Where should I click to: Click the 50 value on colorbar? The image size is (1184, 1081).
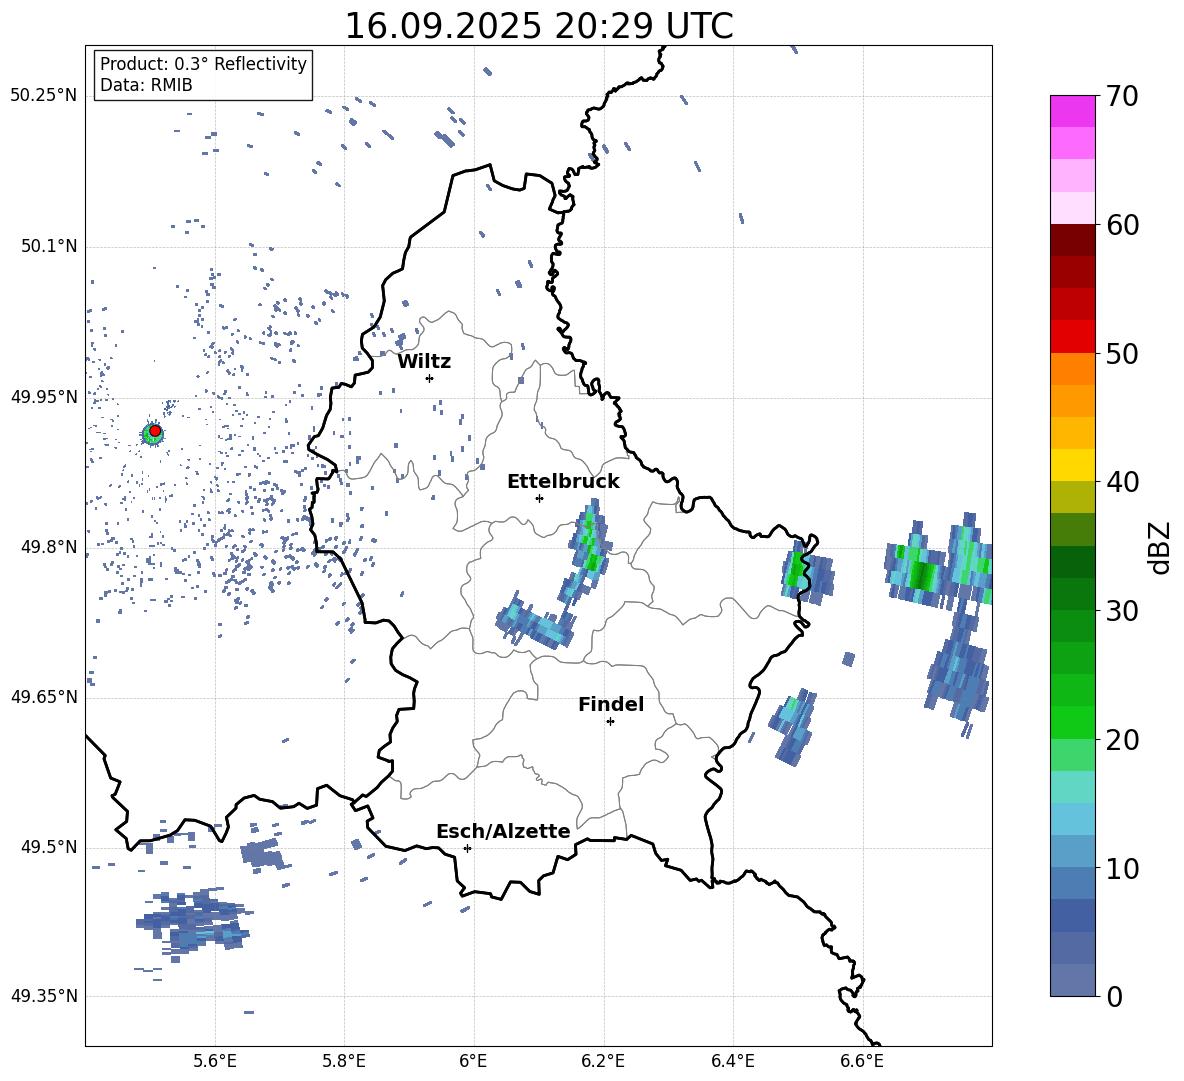pos(1122,353)
